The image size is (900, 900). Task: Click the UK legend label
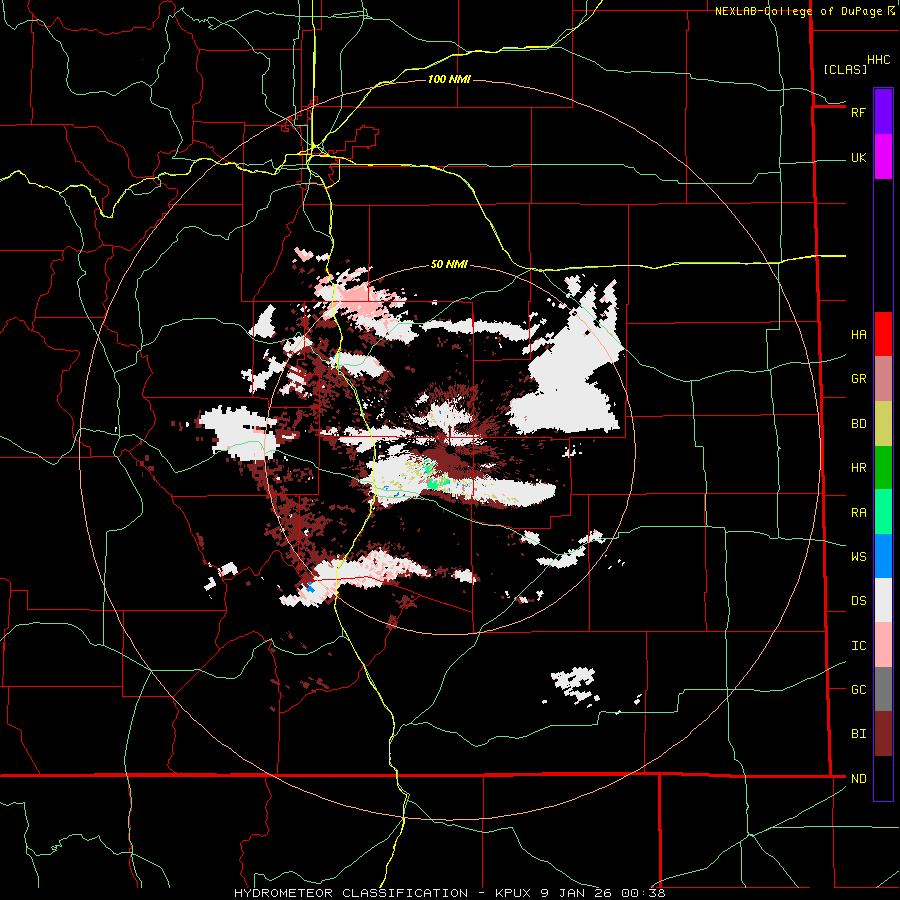[858, 157]
